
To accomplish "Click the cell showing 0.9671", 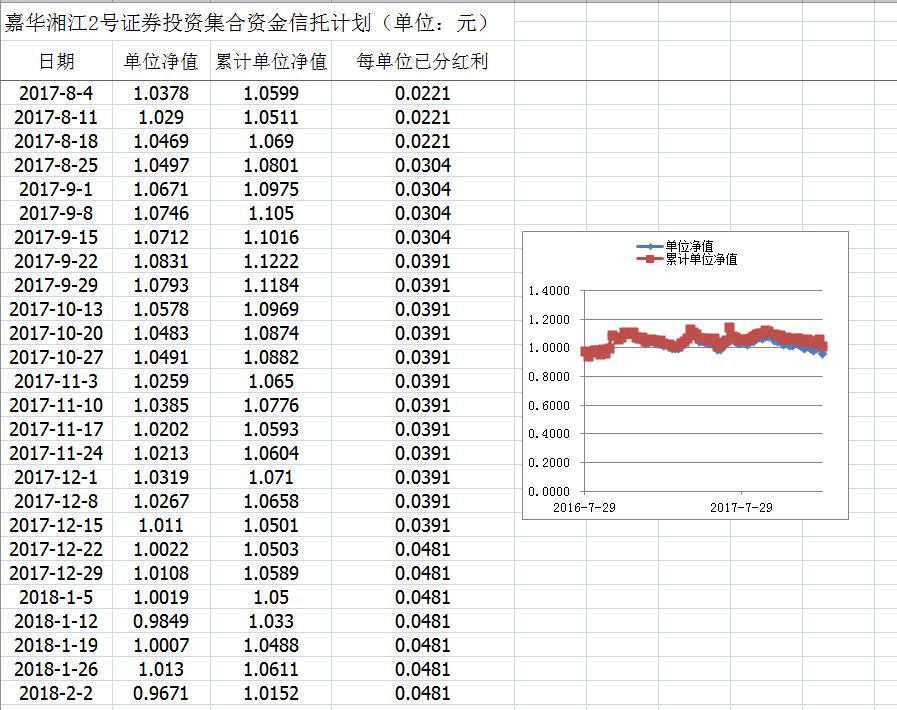I will click(x=160, y=693).
